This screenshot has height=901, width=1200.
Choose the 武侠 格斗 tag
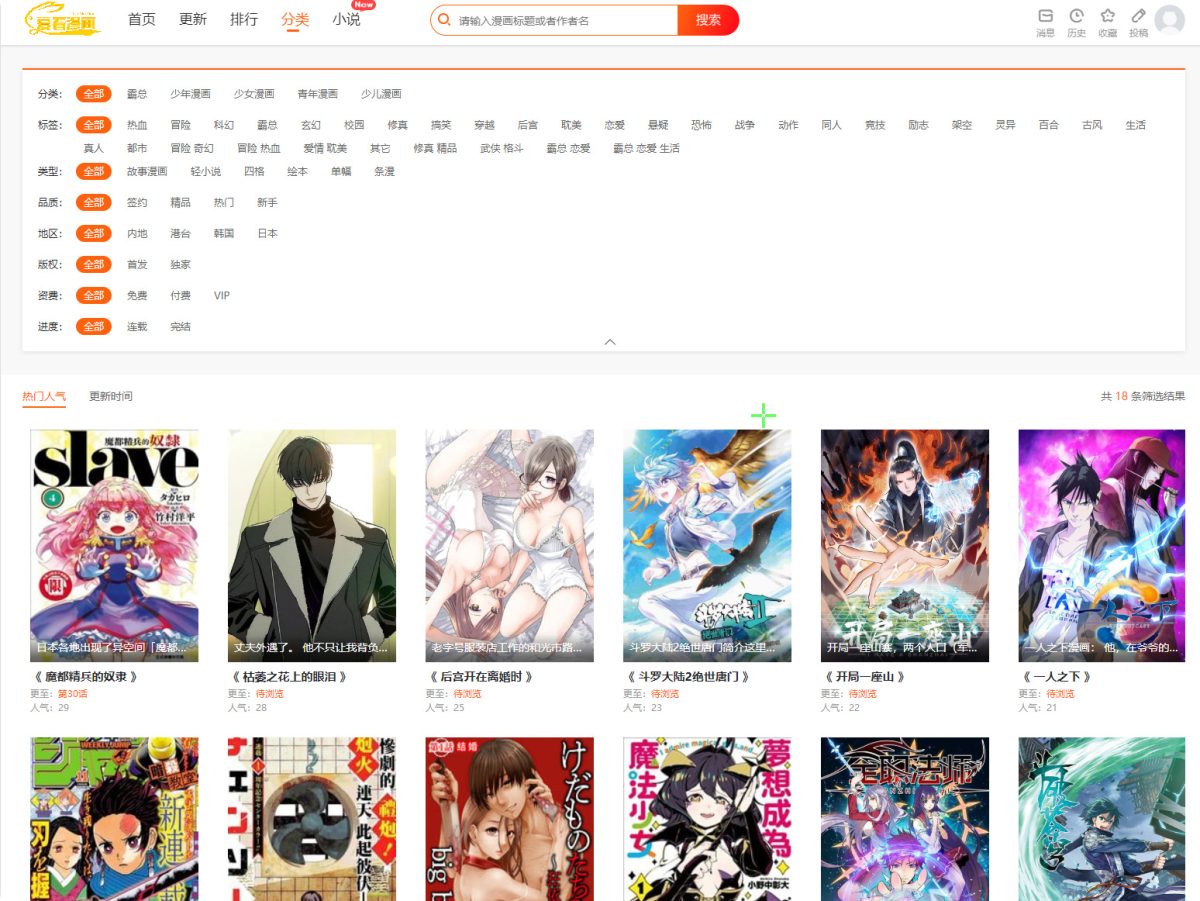(x=502, y=148)
